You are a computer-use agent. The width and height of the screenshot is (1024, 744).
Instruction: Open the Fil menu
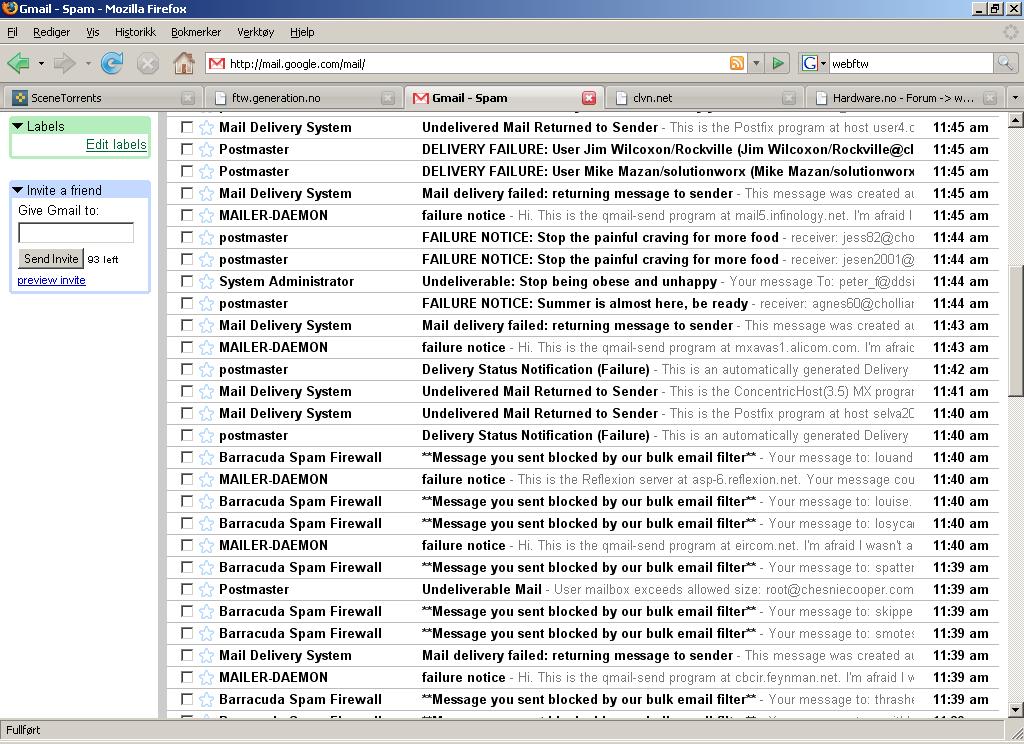pos(12,32)
